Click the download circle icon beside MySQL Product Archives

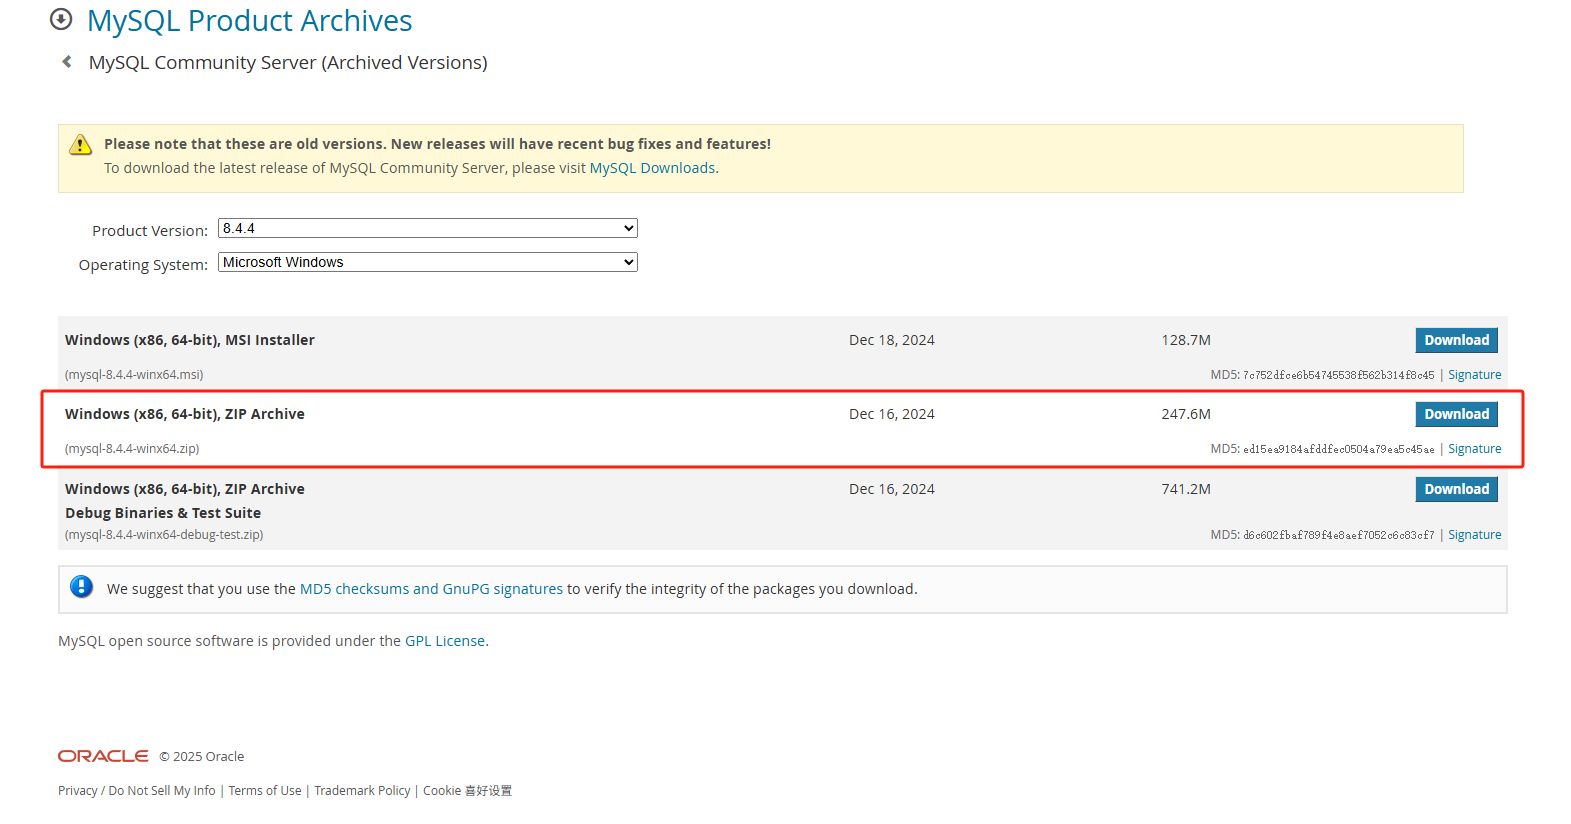coord(61,19)
